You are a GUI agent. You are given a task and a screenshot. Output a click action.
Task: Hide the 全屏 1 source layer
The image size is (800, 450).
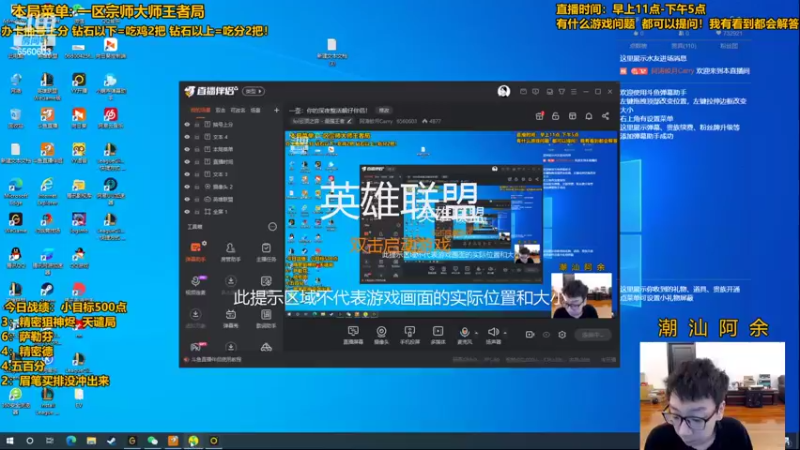(187, 211)
